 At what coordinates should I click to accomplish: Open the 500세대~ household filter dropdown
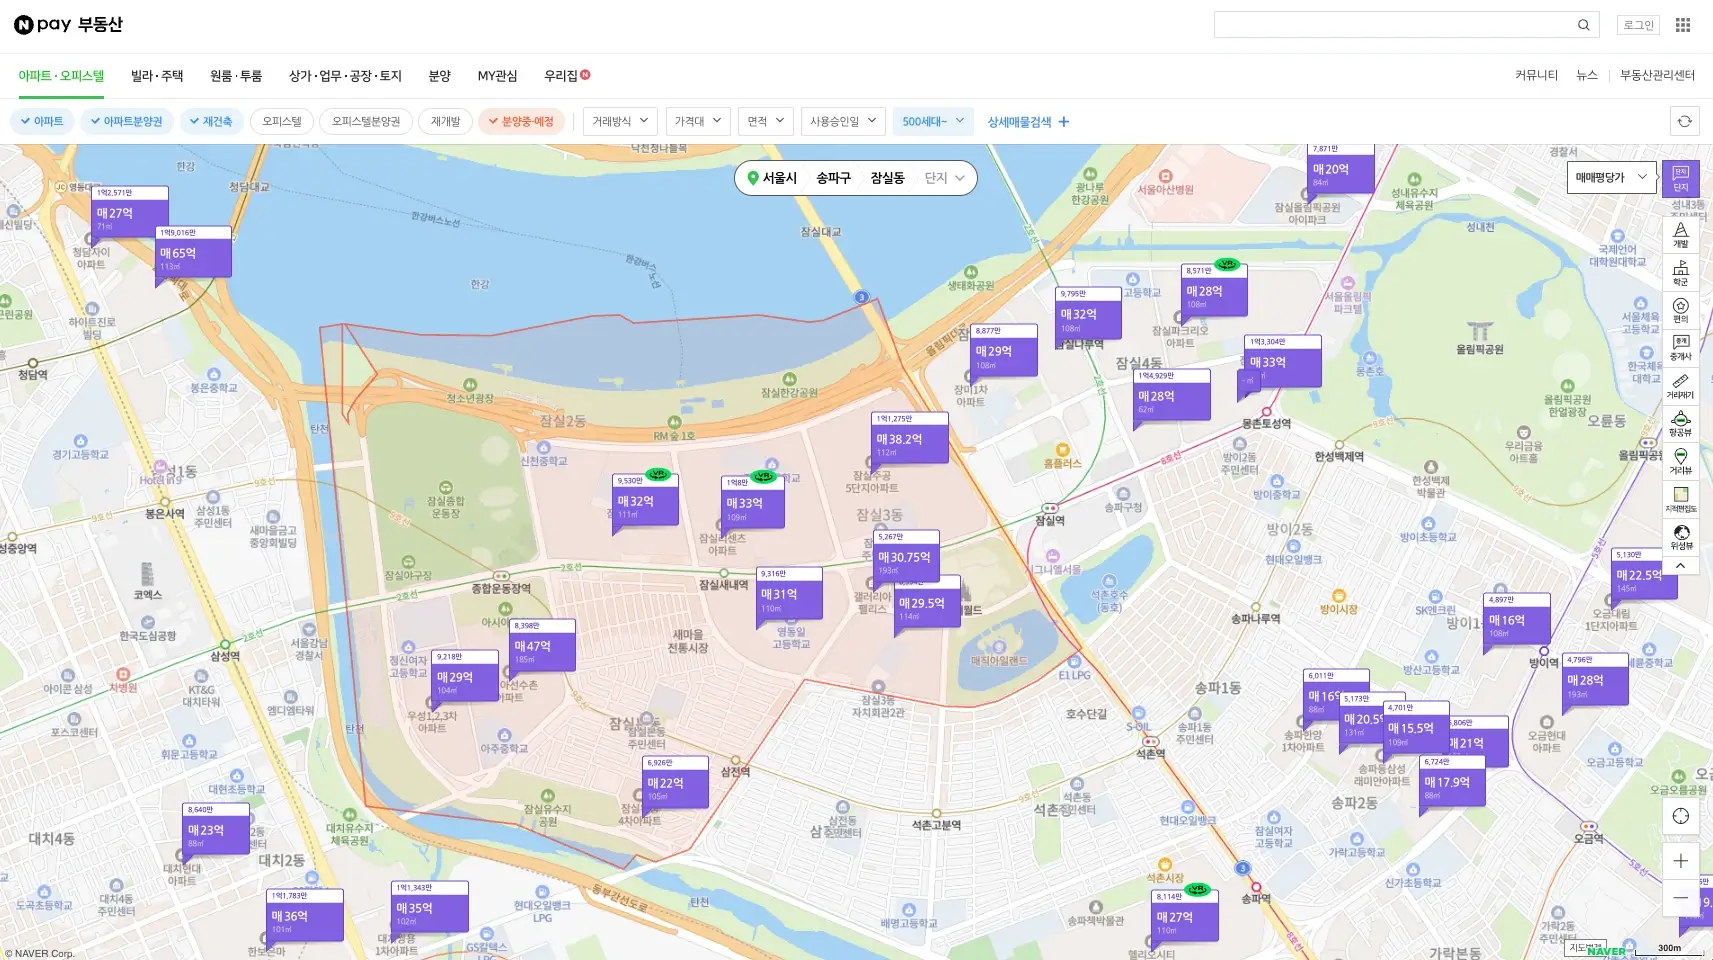coord(933,121)
